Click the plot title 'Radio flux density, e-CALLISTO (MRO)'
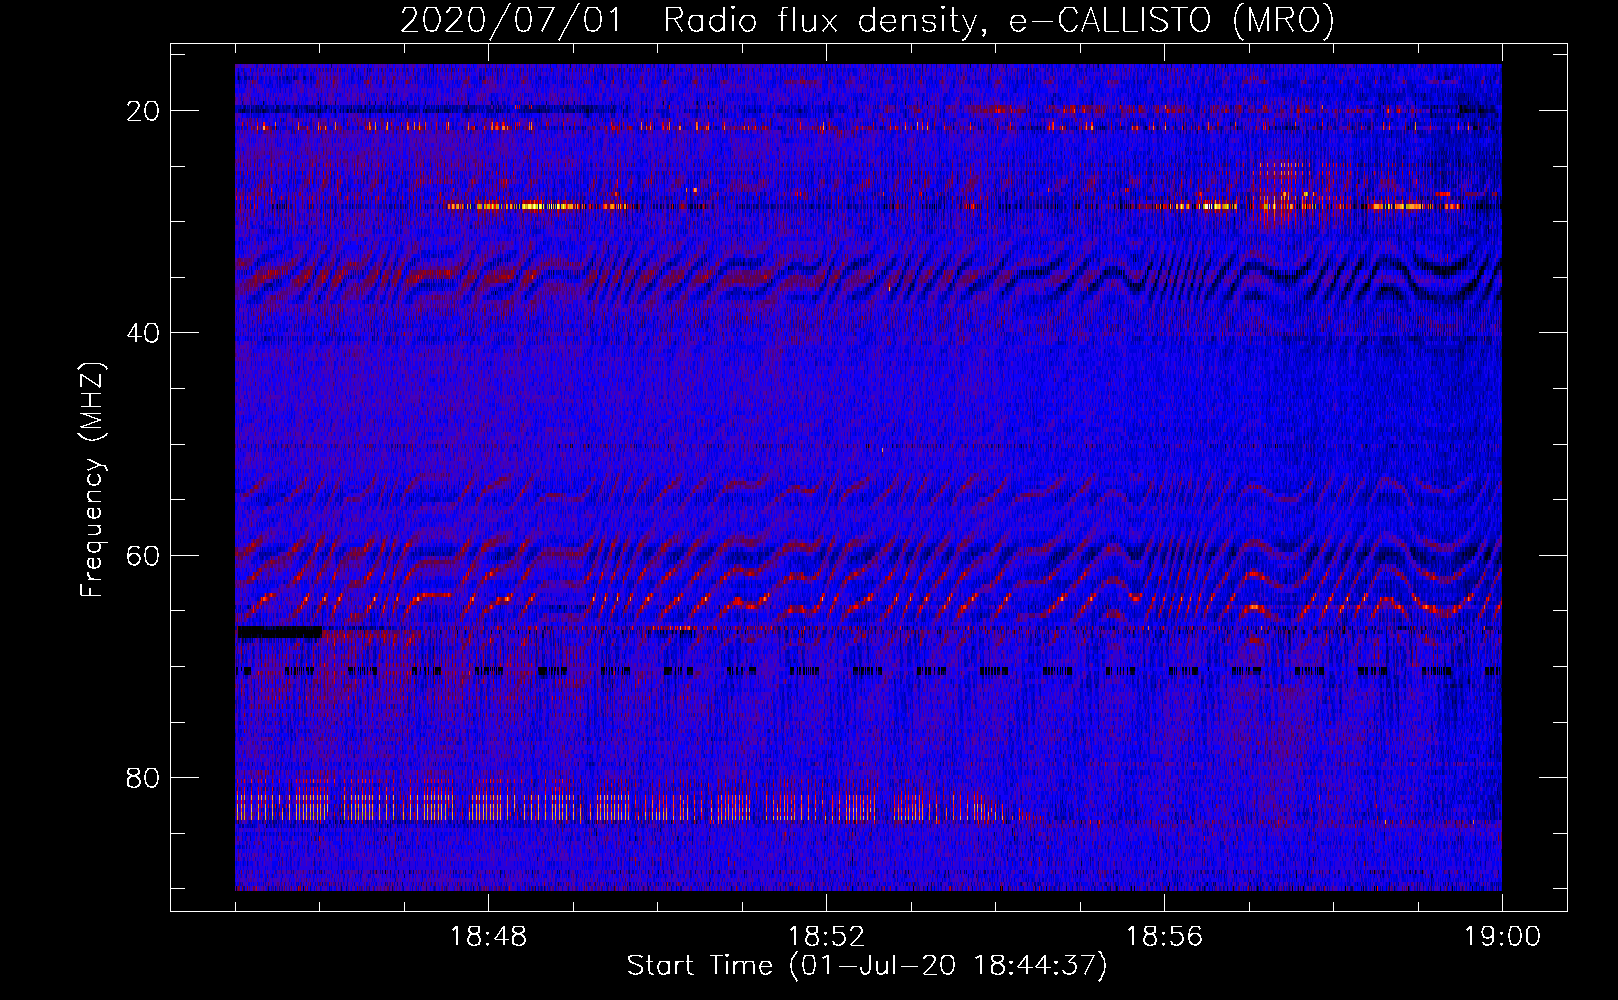This screenshot has height=1000, width=1618. coord(999,20)
